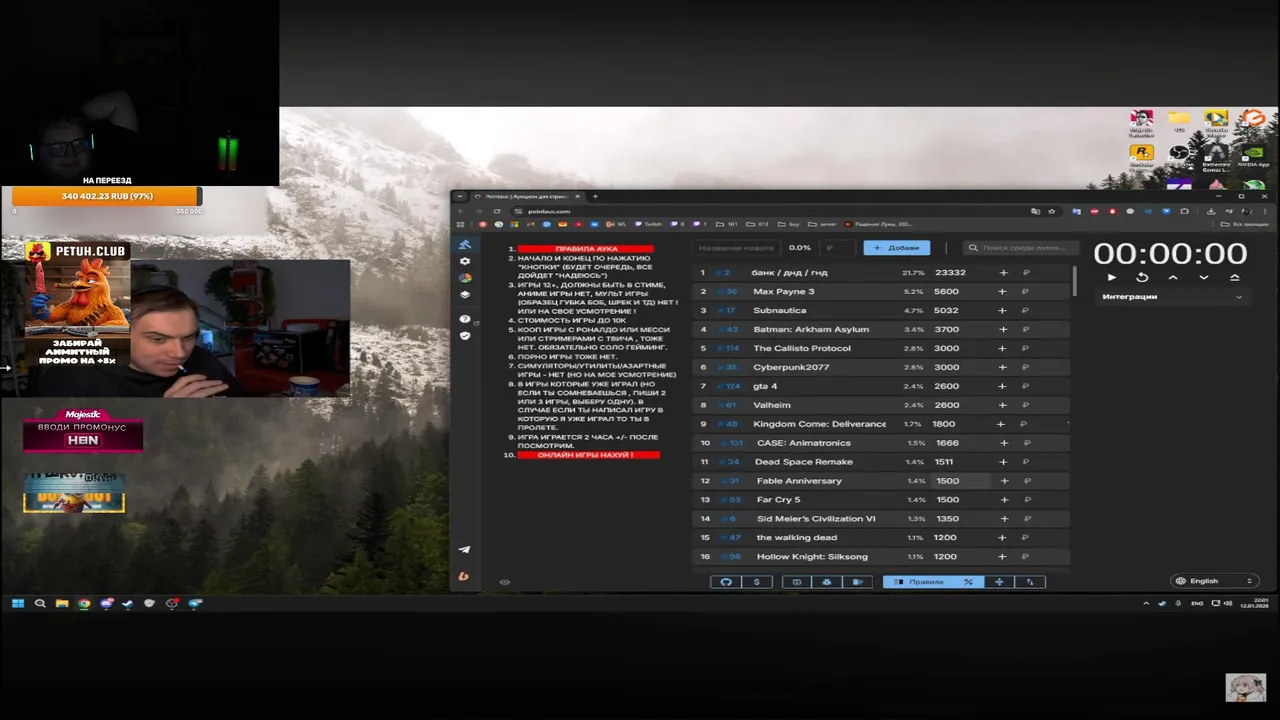This screenshot has width=1280, height=720.
Task: Reset the timer with the circular arrow
Action: pyautogui.click(x=1142, y=277)
